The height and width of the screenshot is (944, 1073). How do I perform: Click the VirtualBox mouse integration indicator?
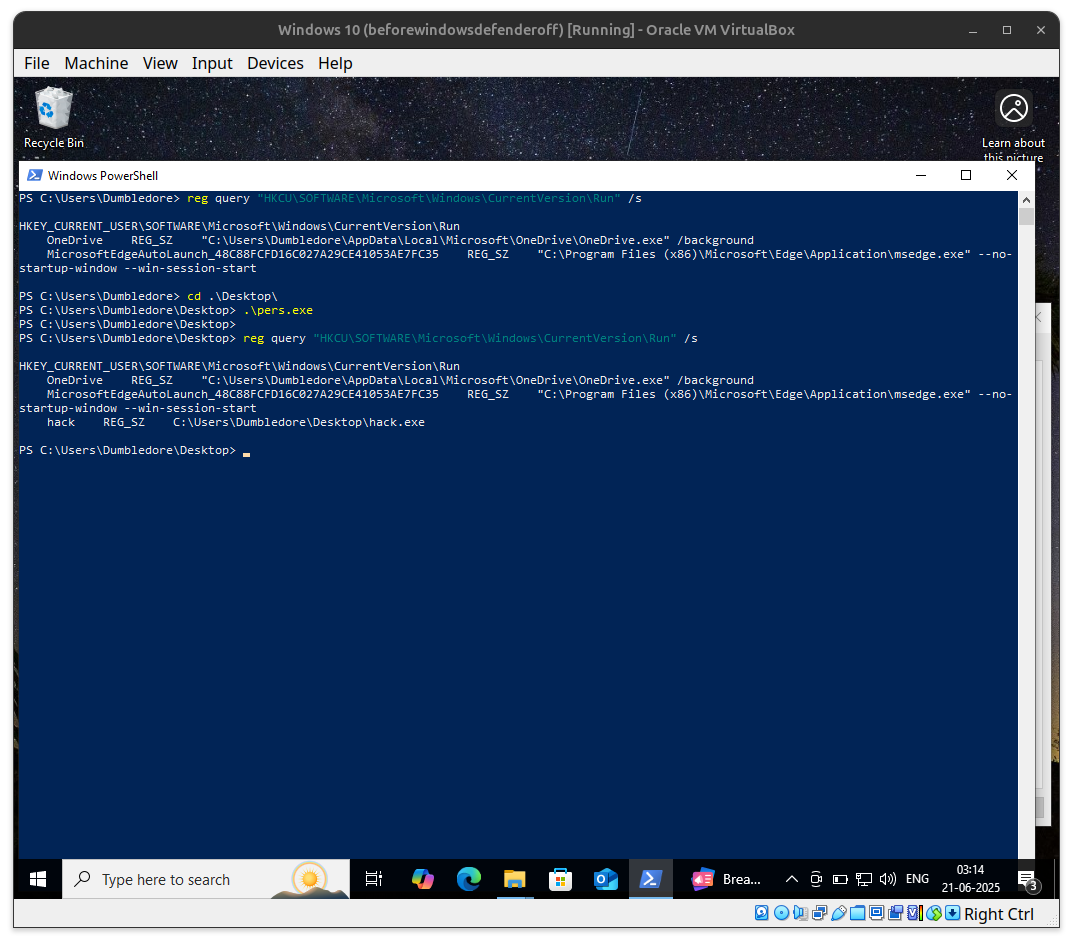click(934, 913)
